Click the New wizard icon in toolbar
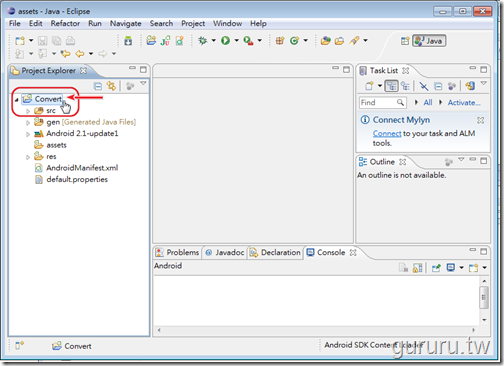 coord(20,41)
